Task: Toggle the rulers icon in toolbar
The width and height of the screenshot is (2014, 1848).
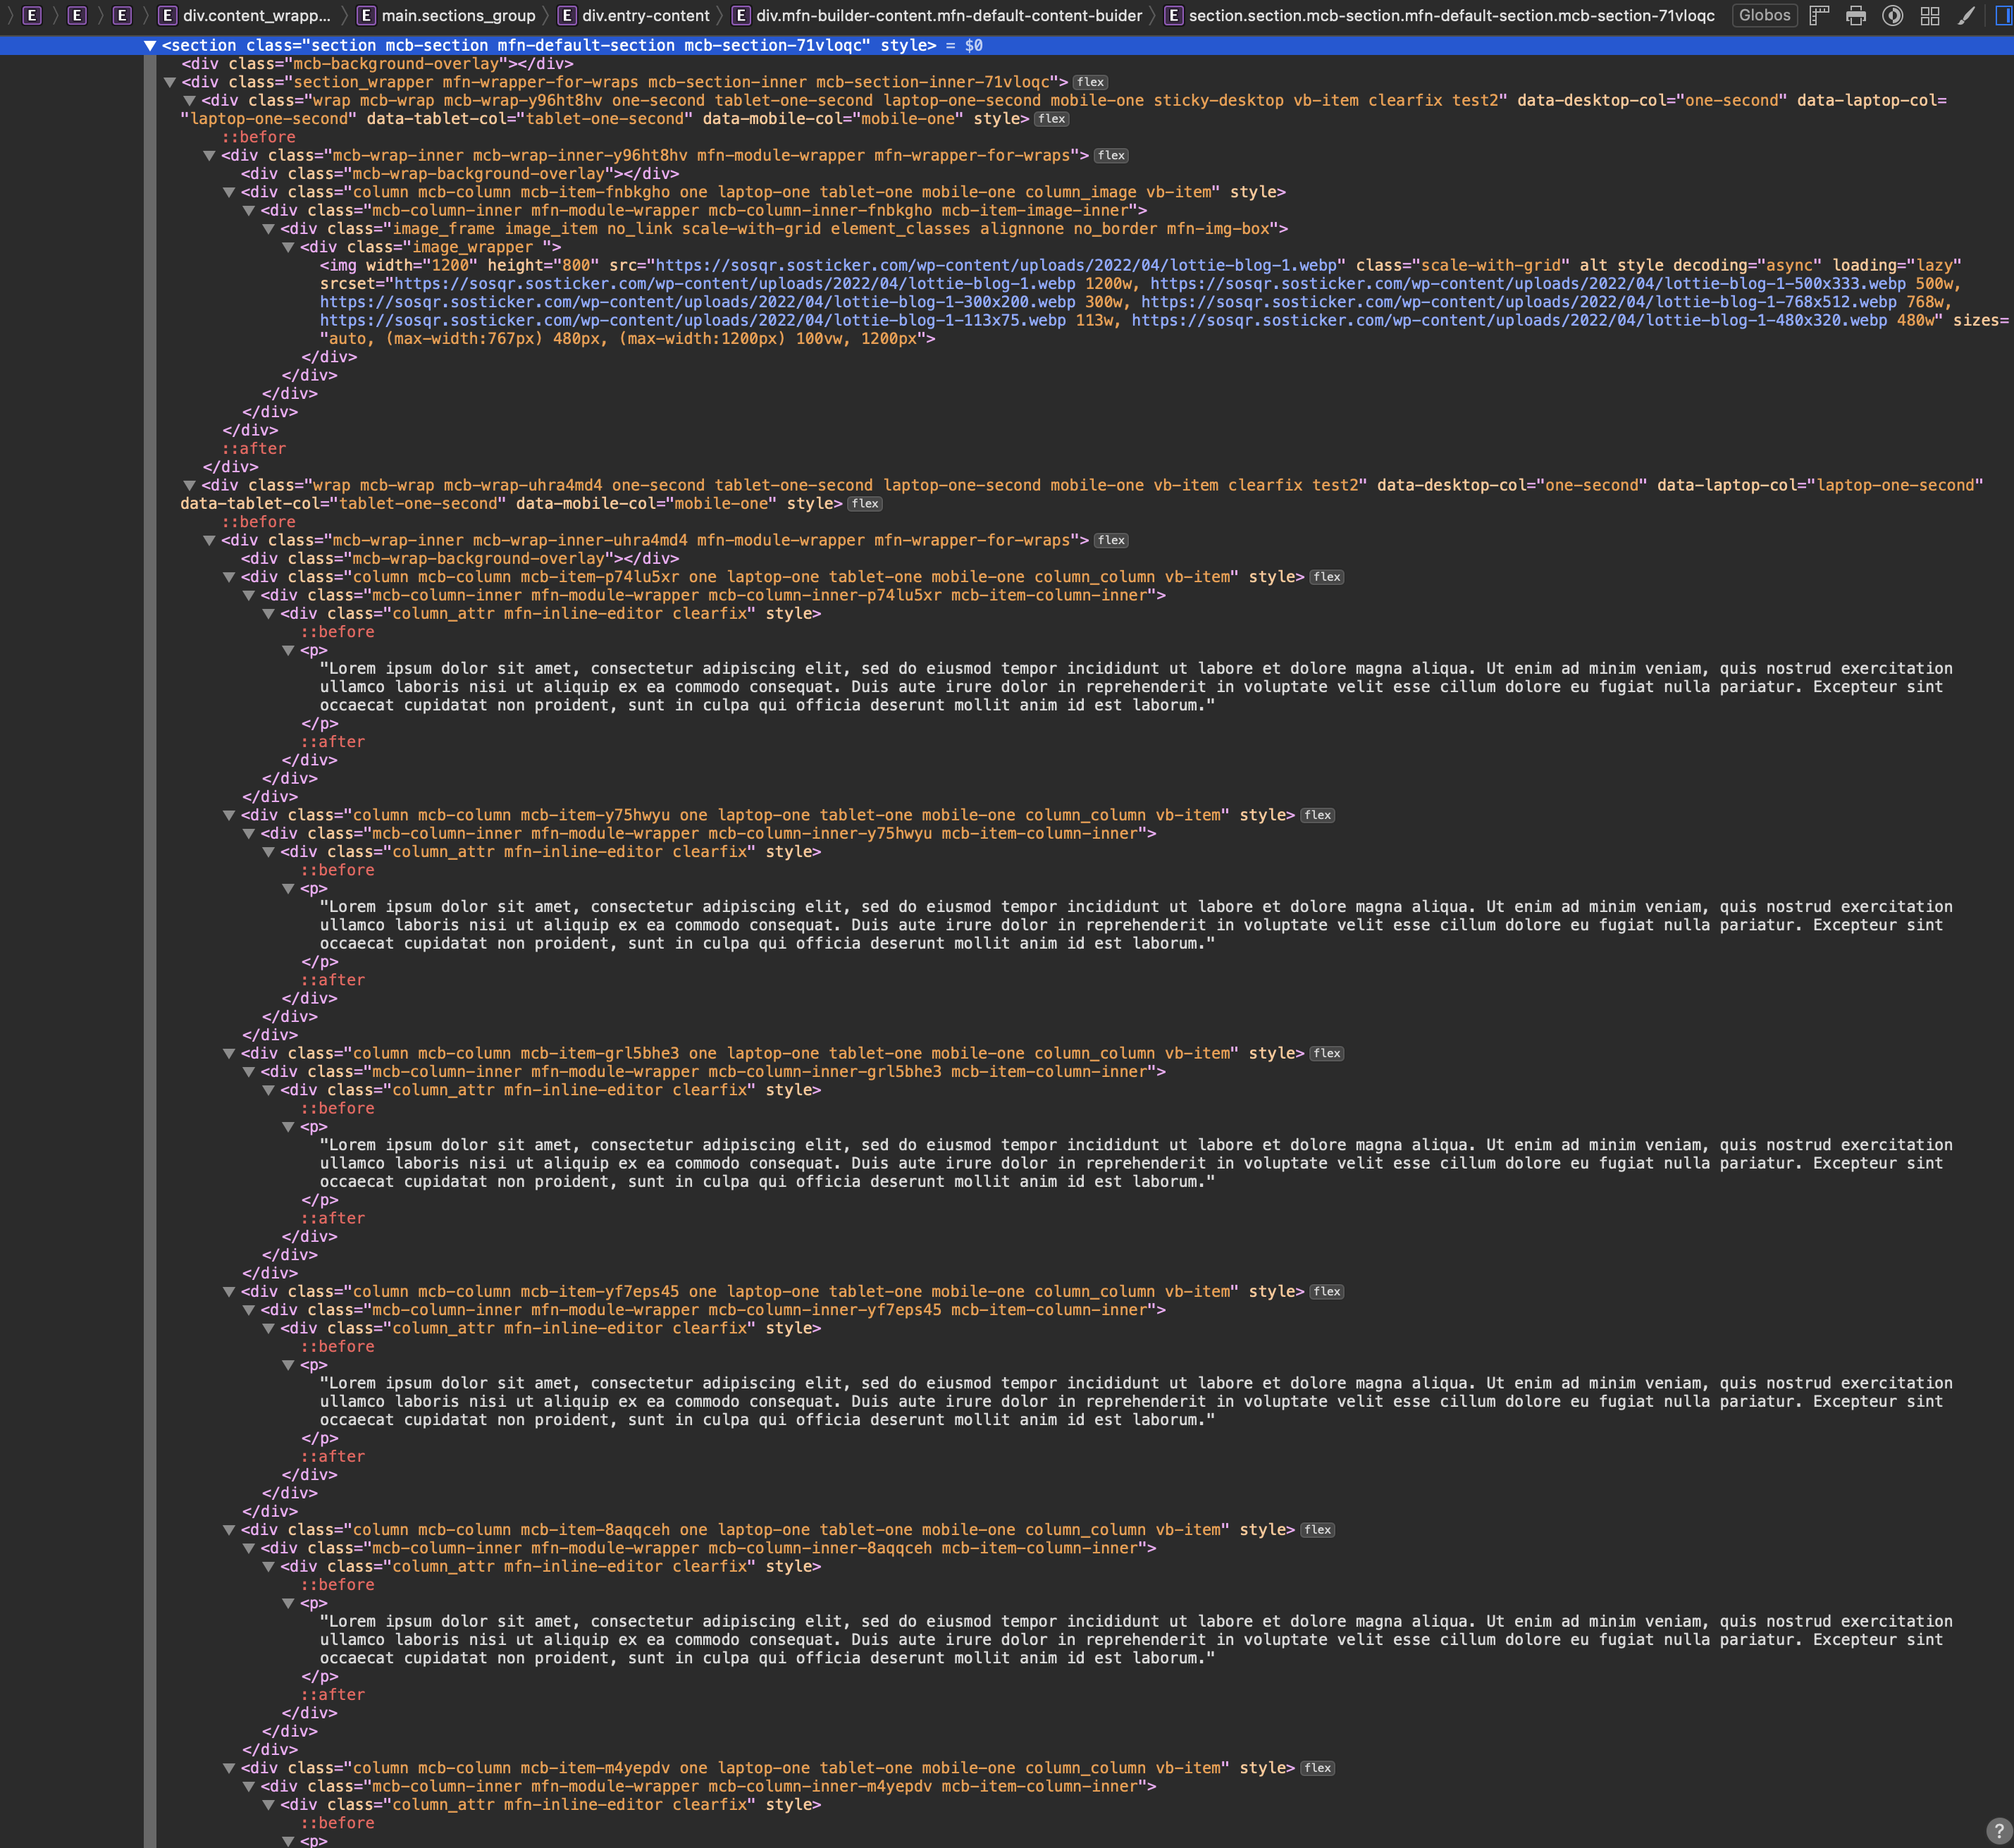Action: [x=1819, y=16]
